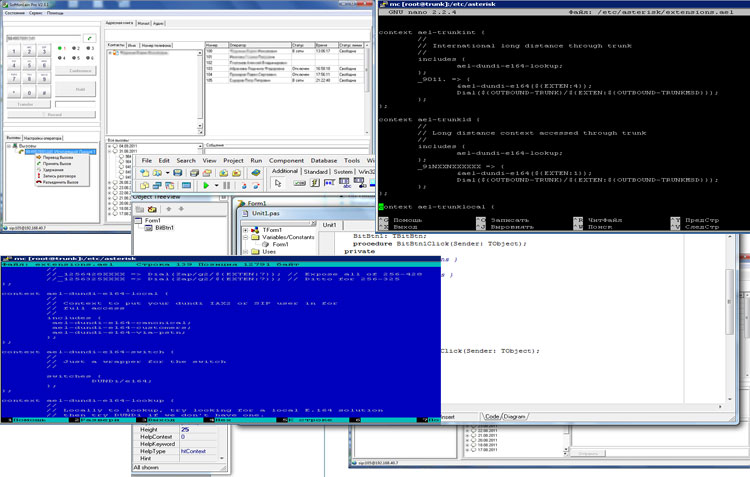
Task: Click the Help book icon in Delphi toolbar
Action: [x=256, y=173]
